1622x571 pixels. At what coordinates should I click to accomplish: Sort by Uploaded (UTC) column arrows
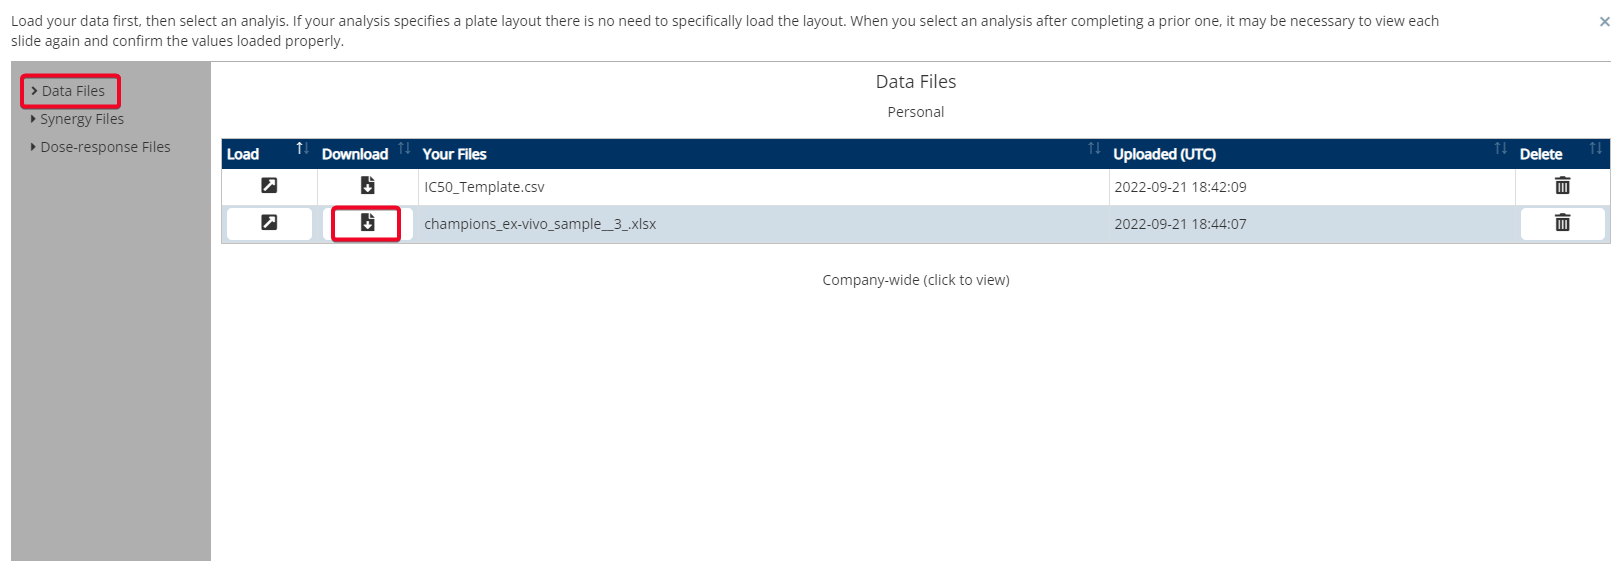point(1500,149)
